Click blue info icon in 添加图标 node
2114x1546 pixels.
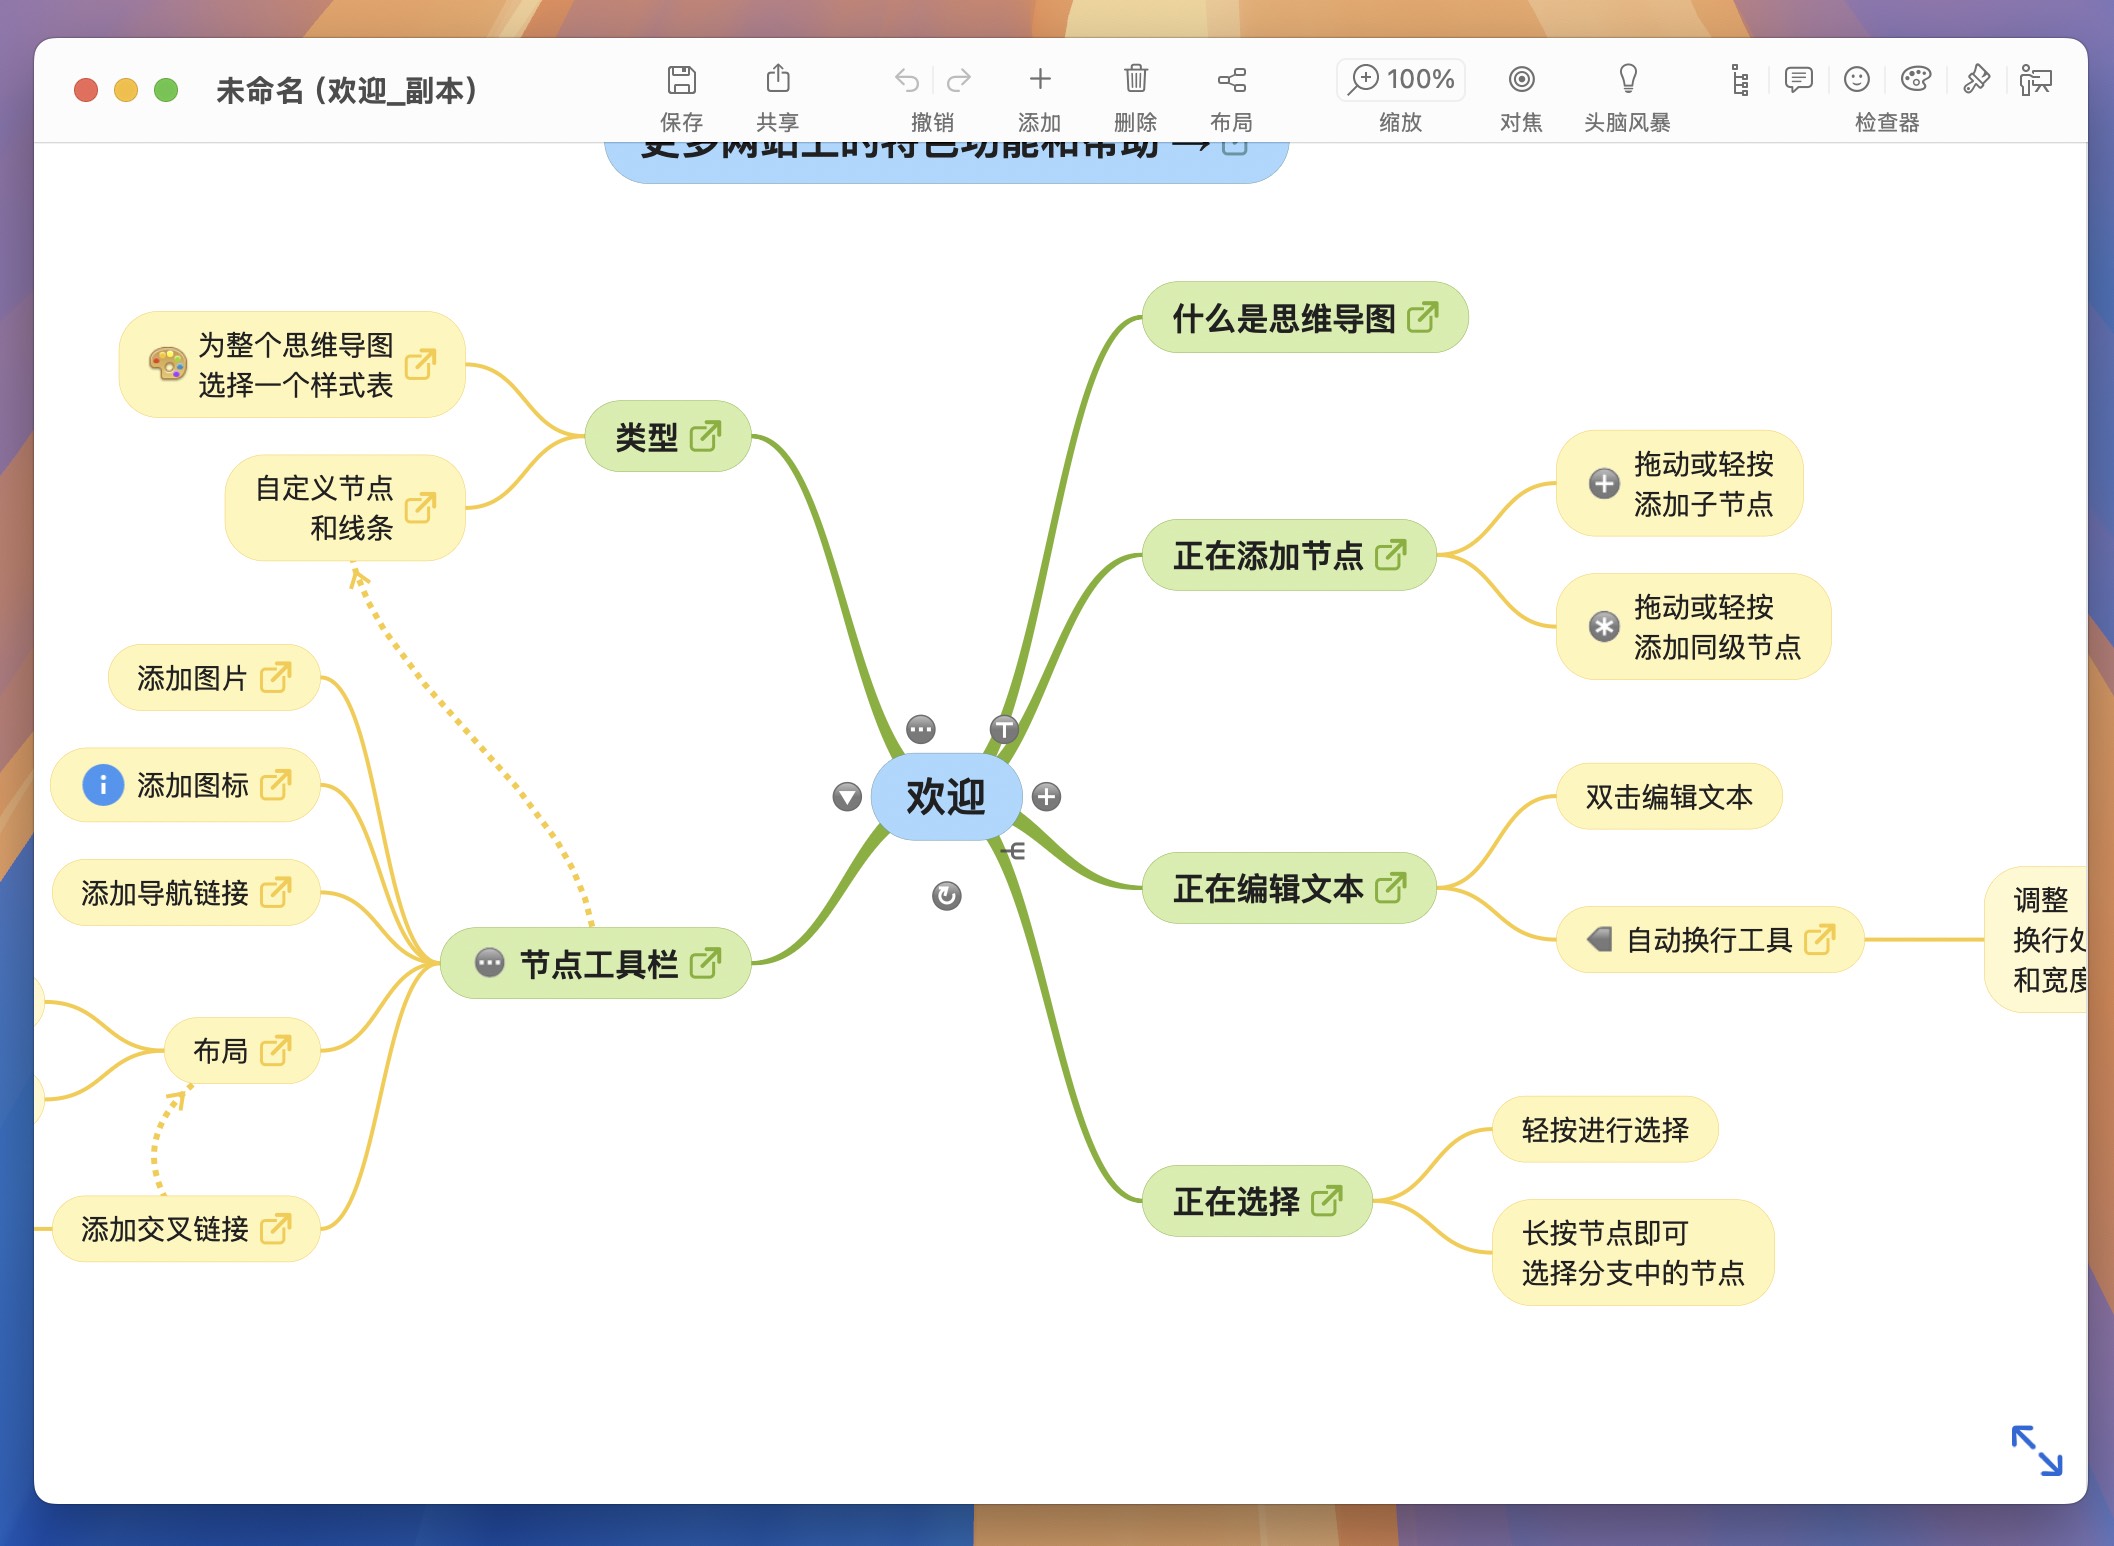[x=103, y=785]
